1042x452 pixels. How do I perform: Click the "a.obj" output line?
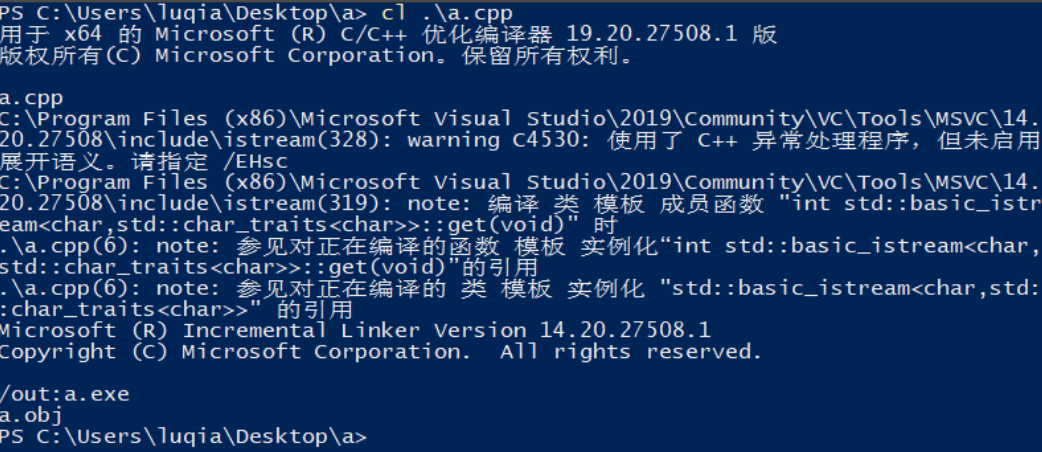(x=31, y=414)
